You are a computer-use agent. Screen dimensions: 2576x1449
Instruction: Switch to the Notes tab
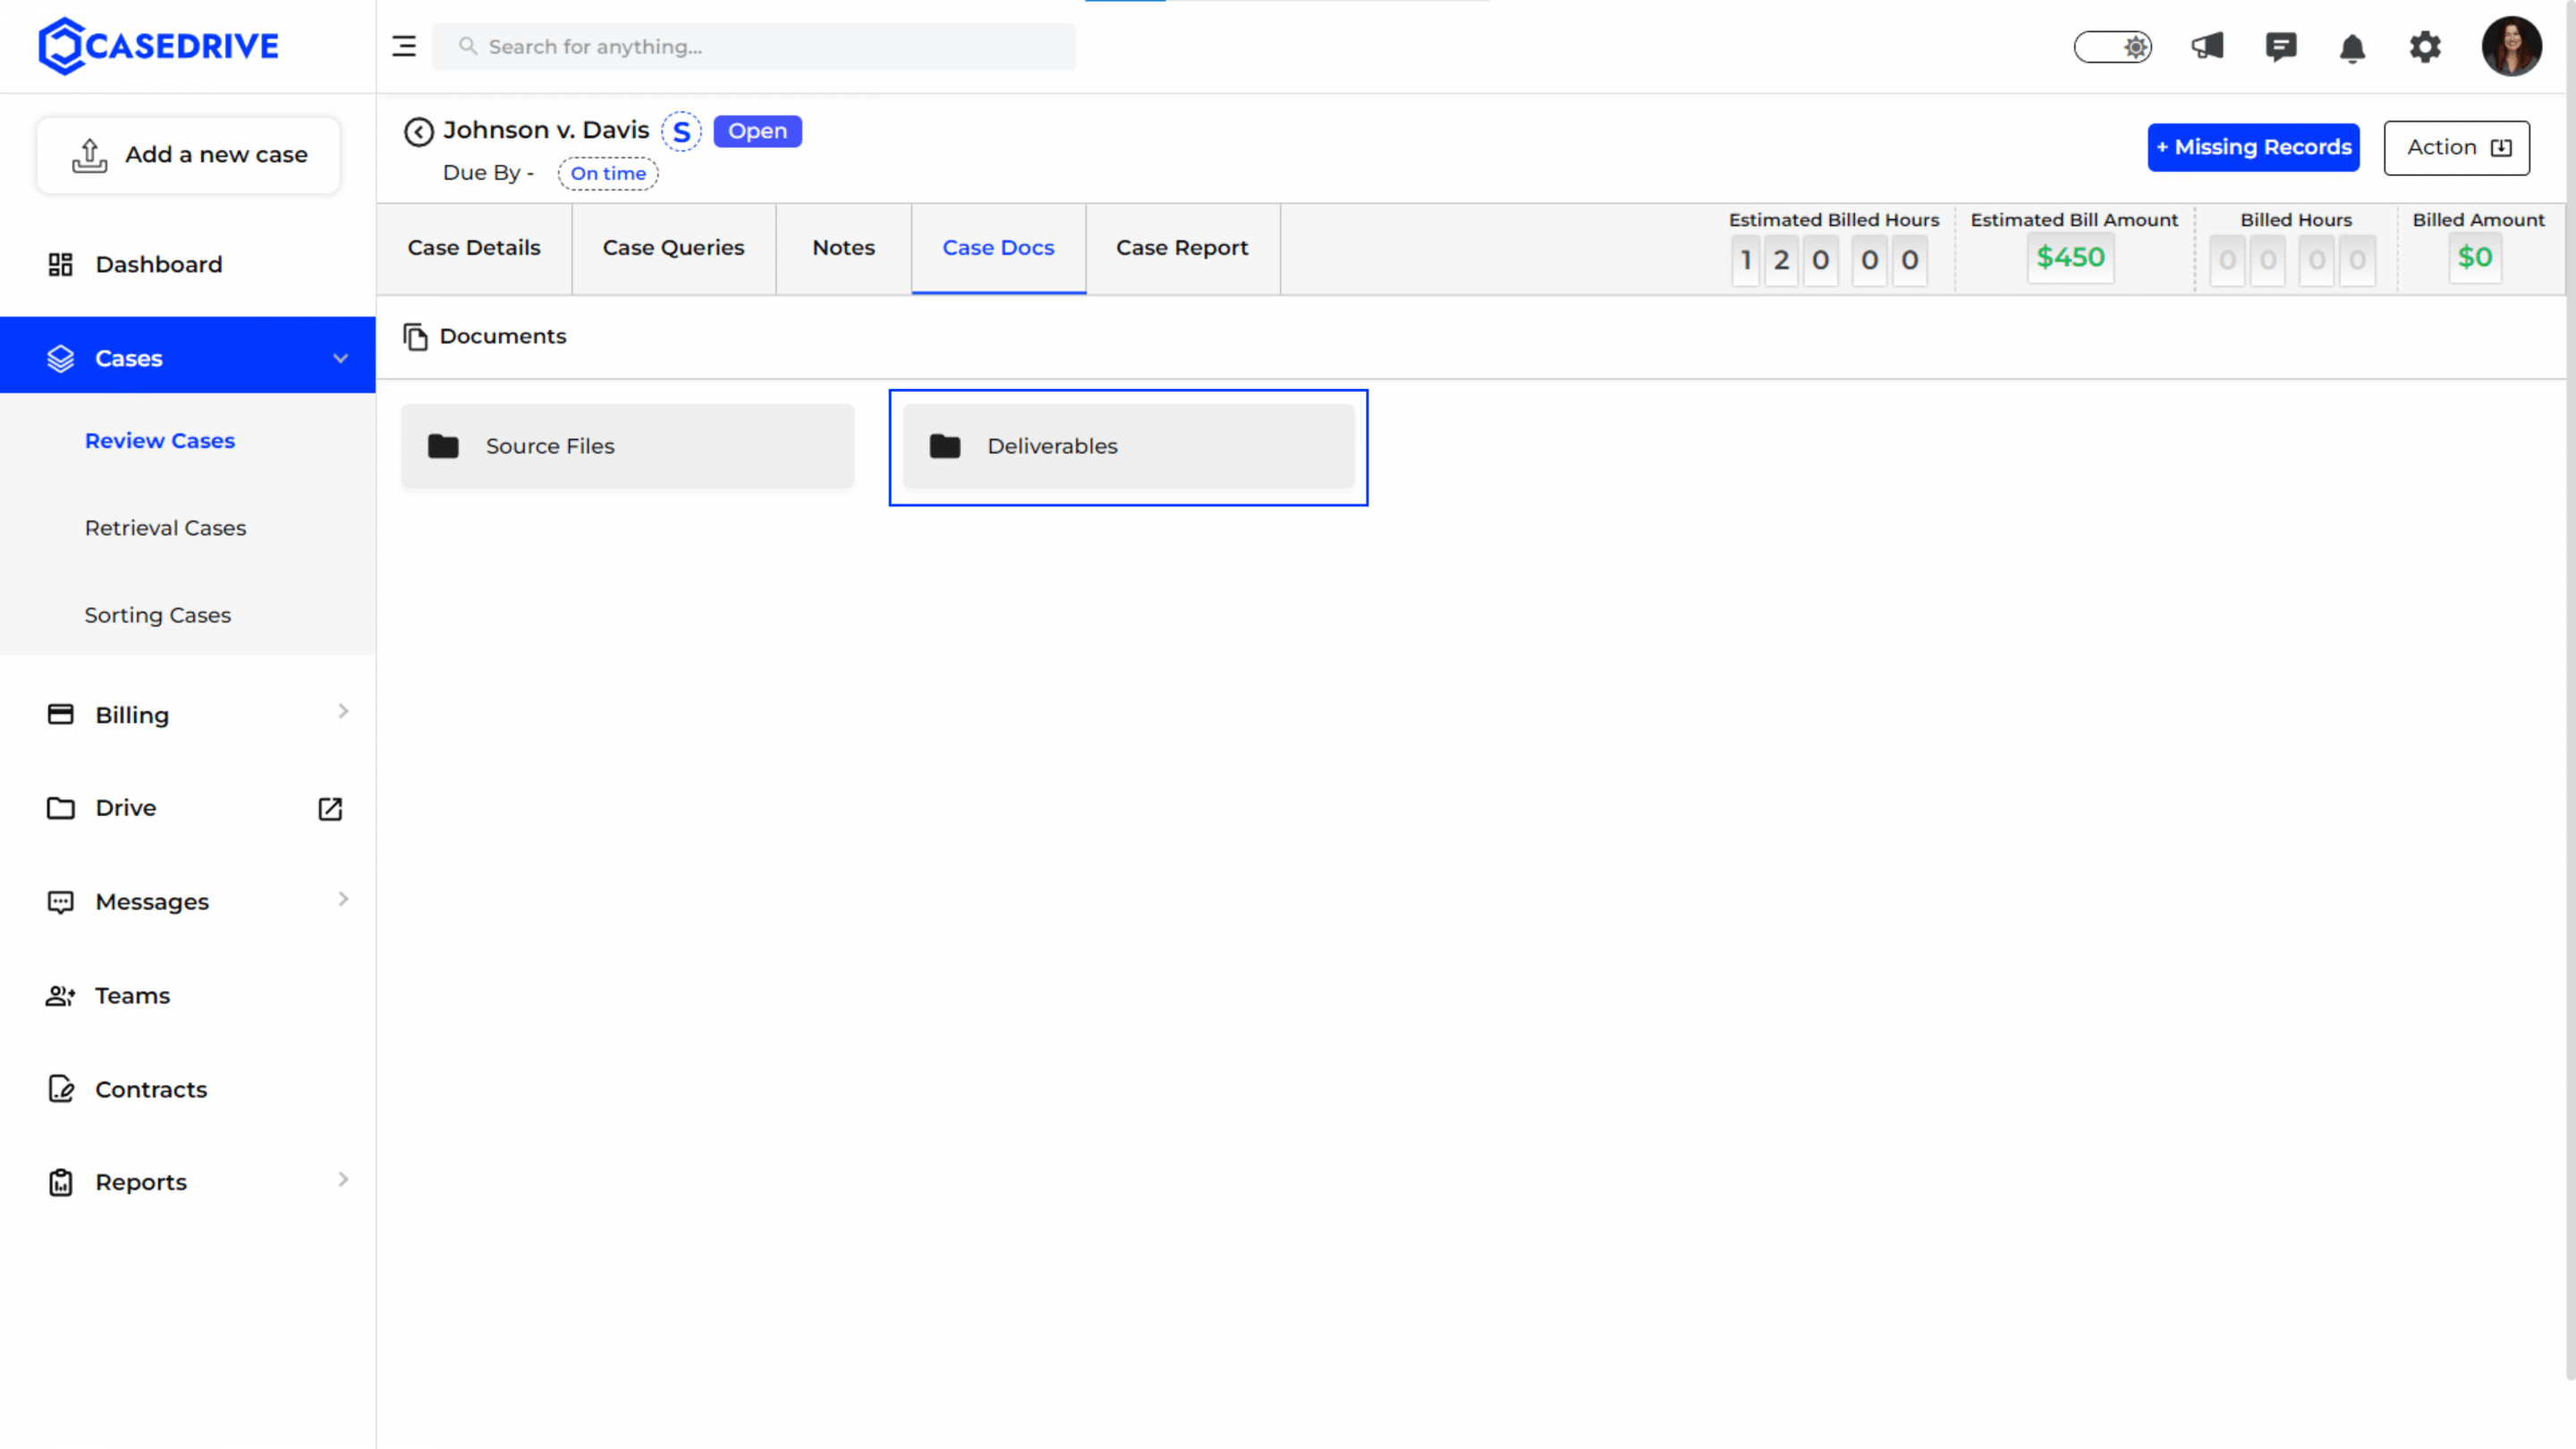[843, 248]
